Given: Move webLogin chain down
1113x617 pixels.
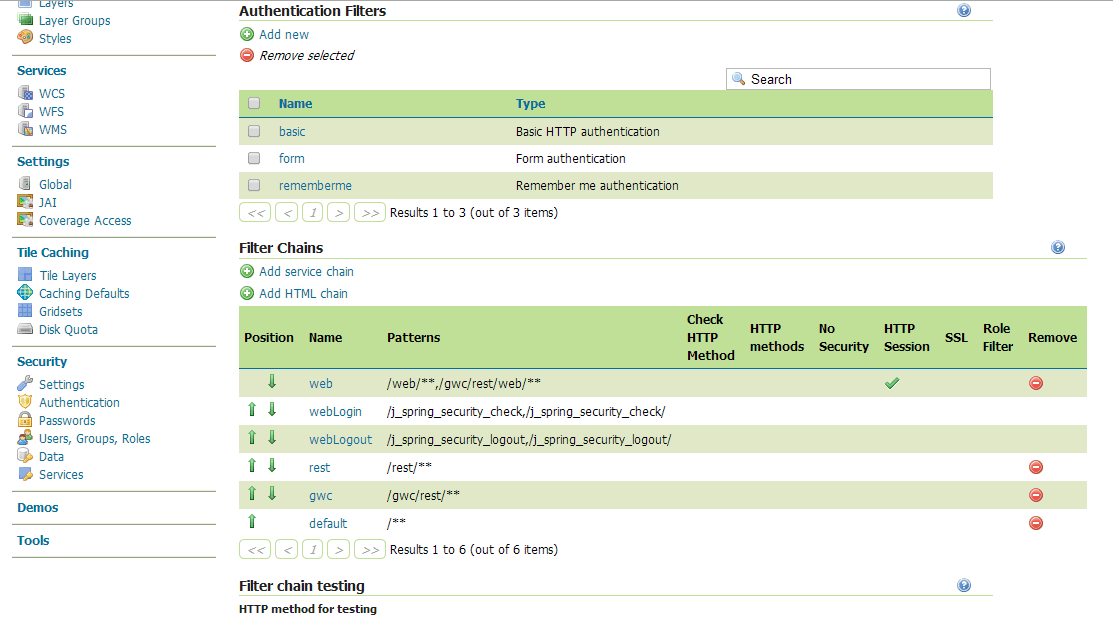Looking at the screenshot, I should (x=272, y=410).
